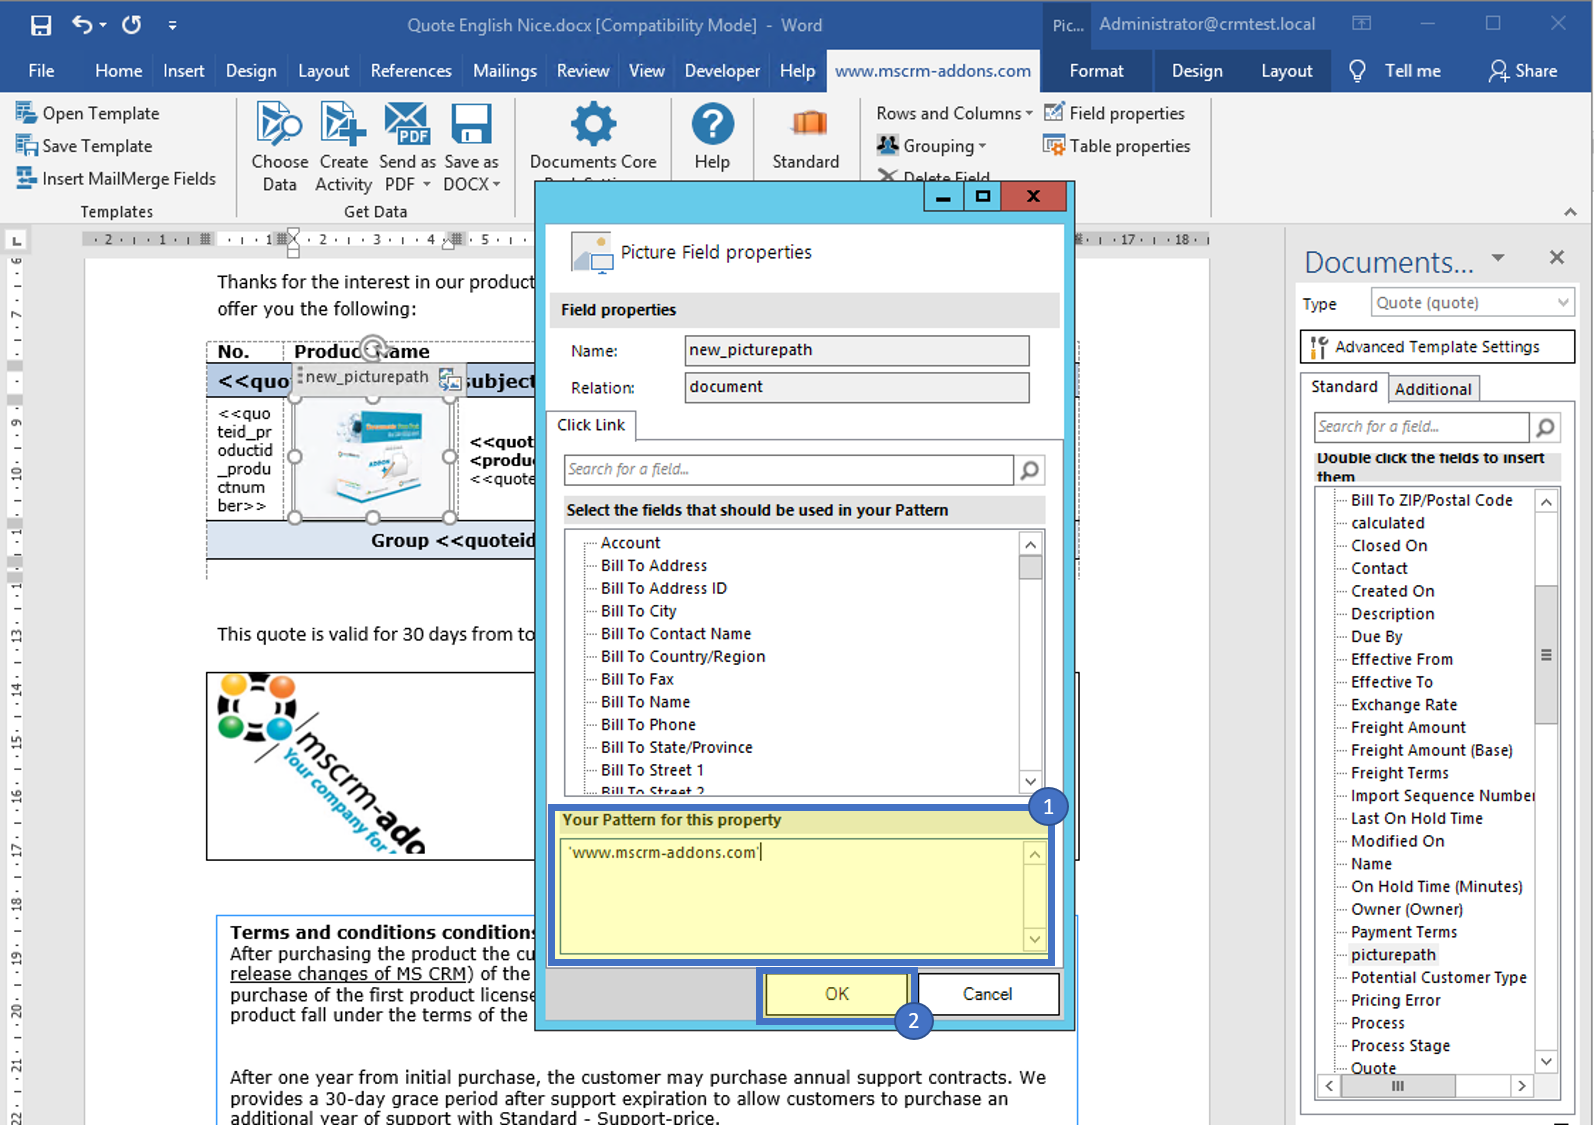Click the new_picturepath field options icon
Viewport: 1594px width, 1125px height.
click(450, 378)
